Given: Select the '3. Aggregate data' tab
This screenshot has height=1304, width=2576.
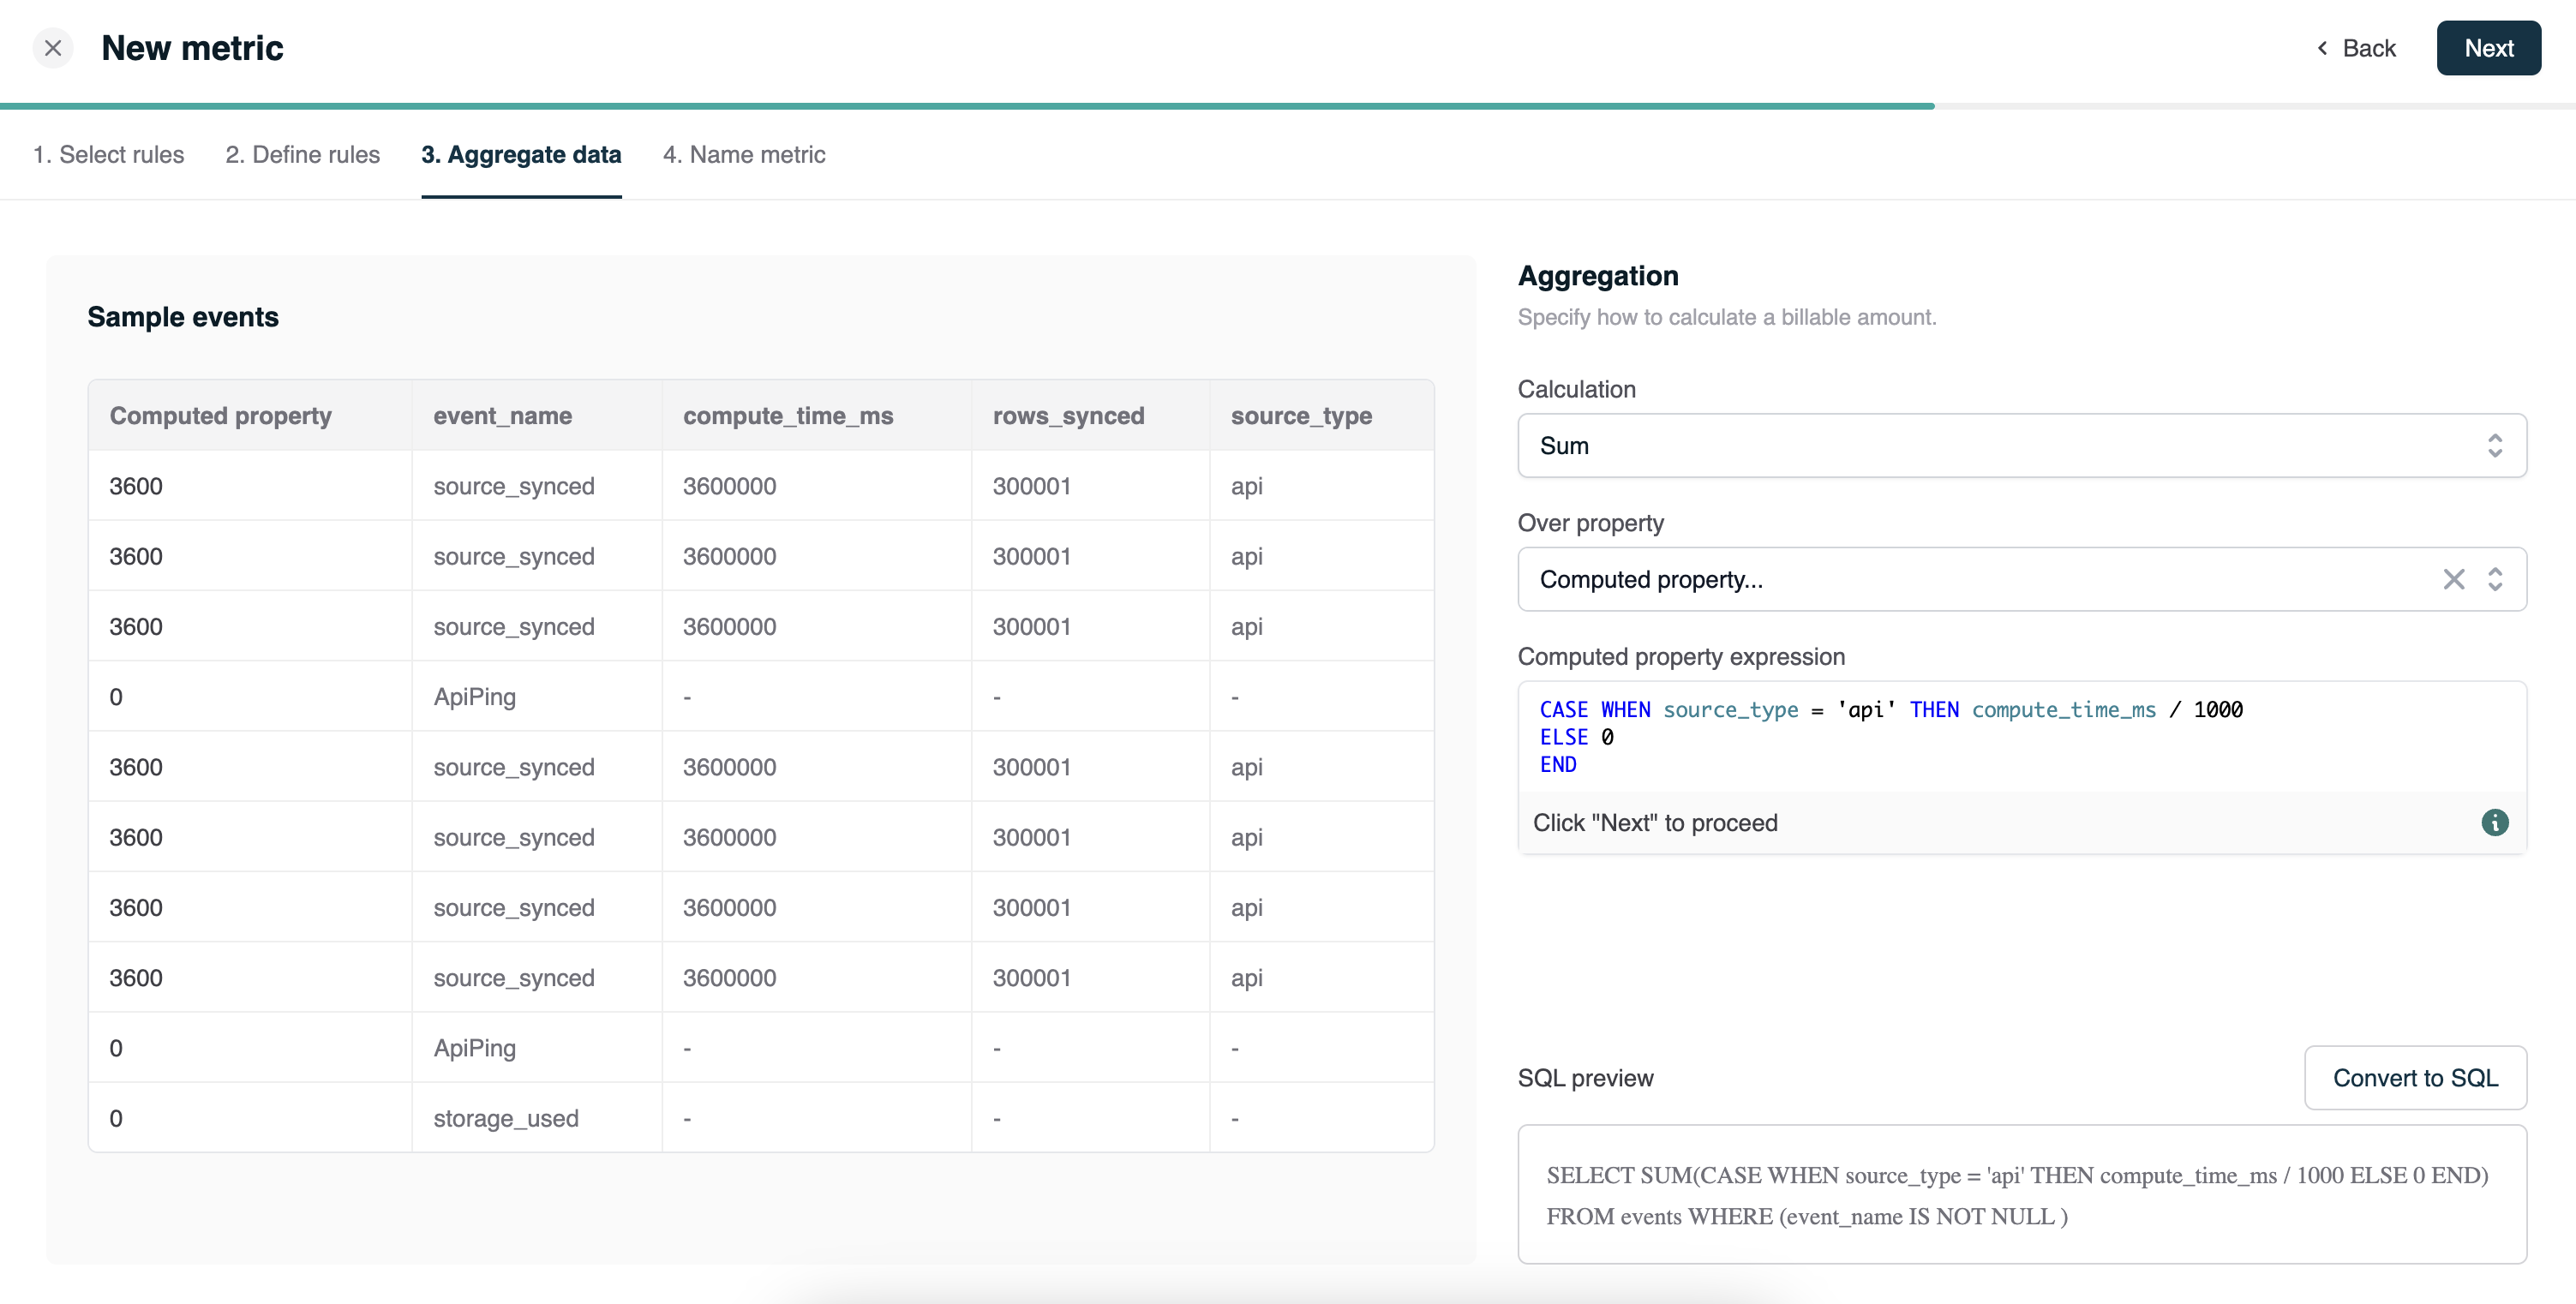Looking at the screenshot, I should click(520, 153).
